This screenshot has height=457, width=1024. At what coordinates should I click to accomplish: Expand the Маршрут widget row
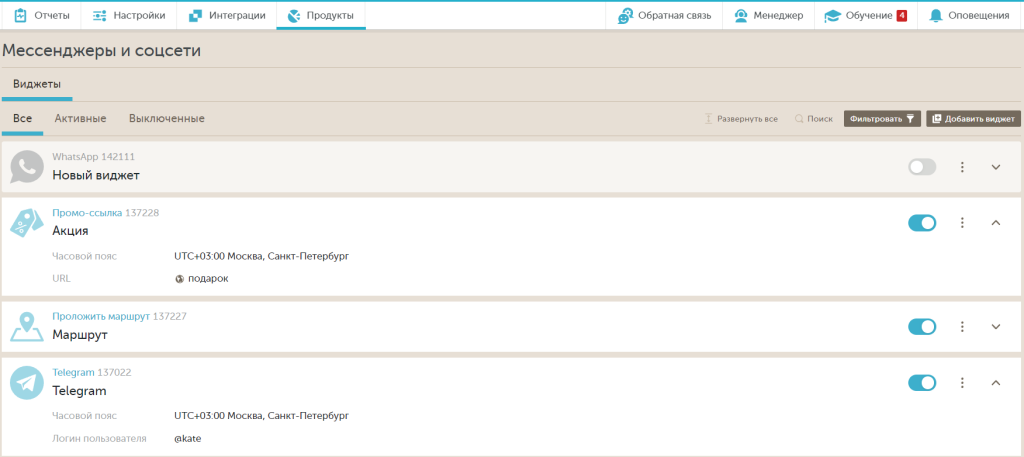pyautogui.click(x=996, y=326)
